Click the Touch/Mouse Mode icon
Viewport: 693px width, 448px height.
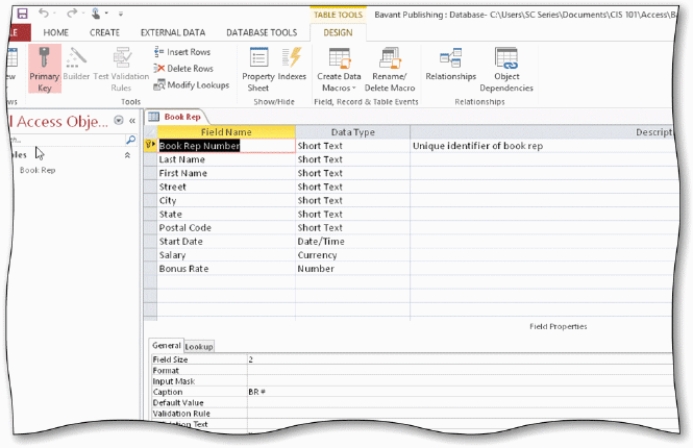96,14
